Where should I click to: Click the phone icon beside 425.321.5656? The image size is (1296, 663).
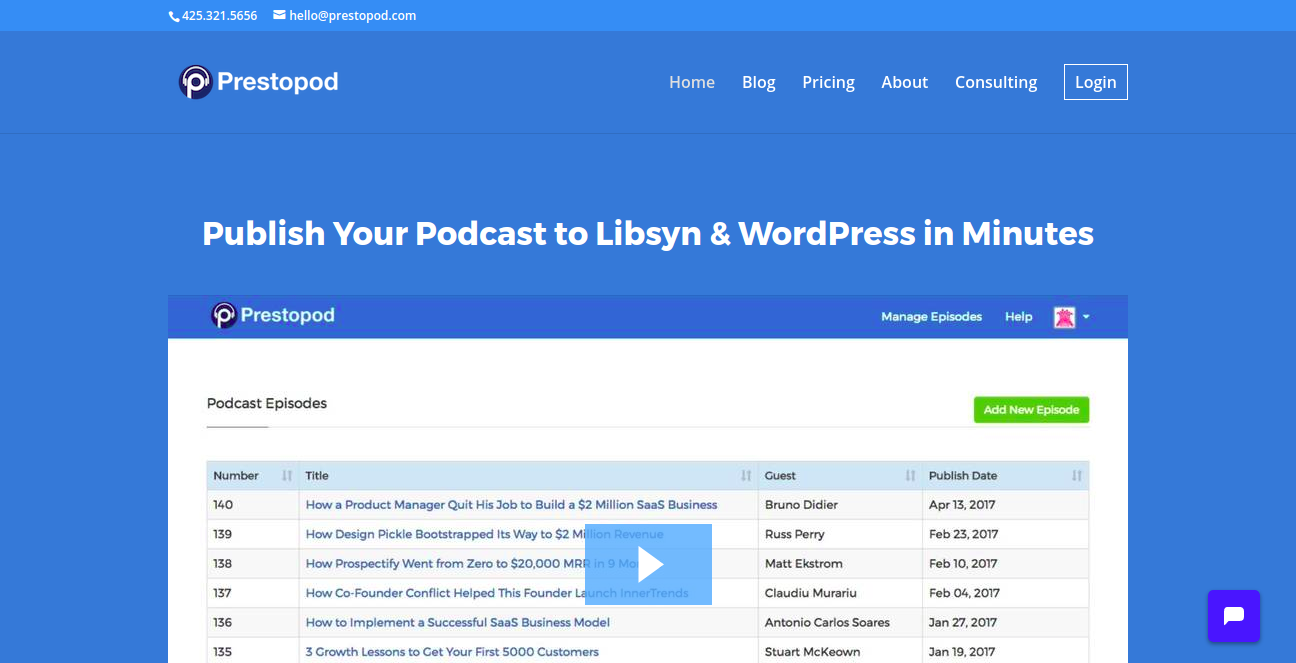[x=174, y=16]
